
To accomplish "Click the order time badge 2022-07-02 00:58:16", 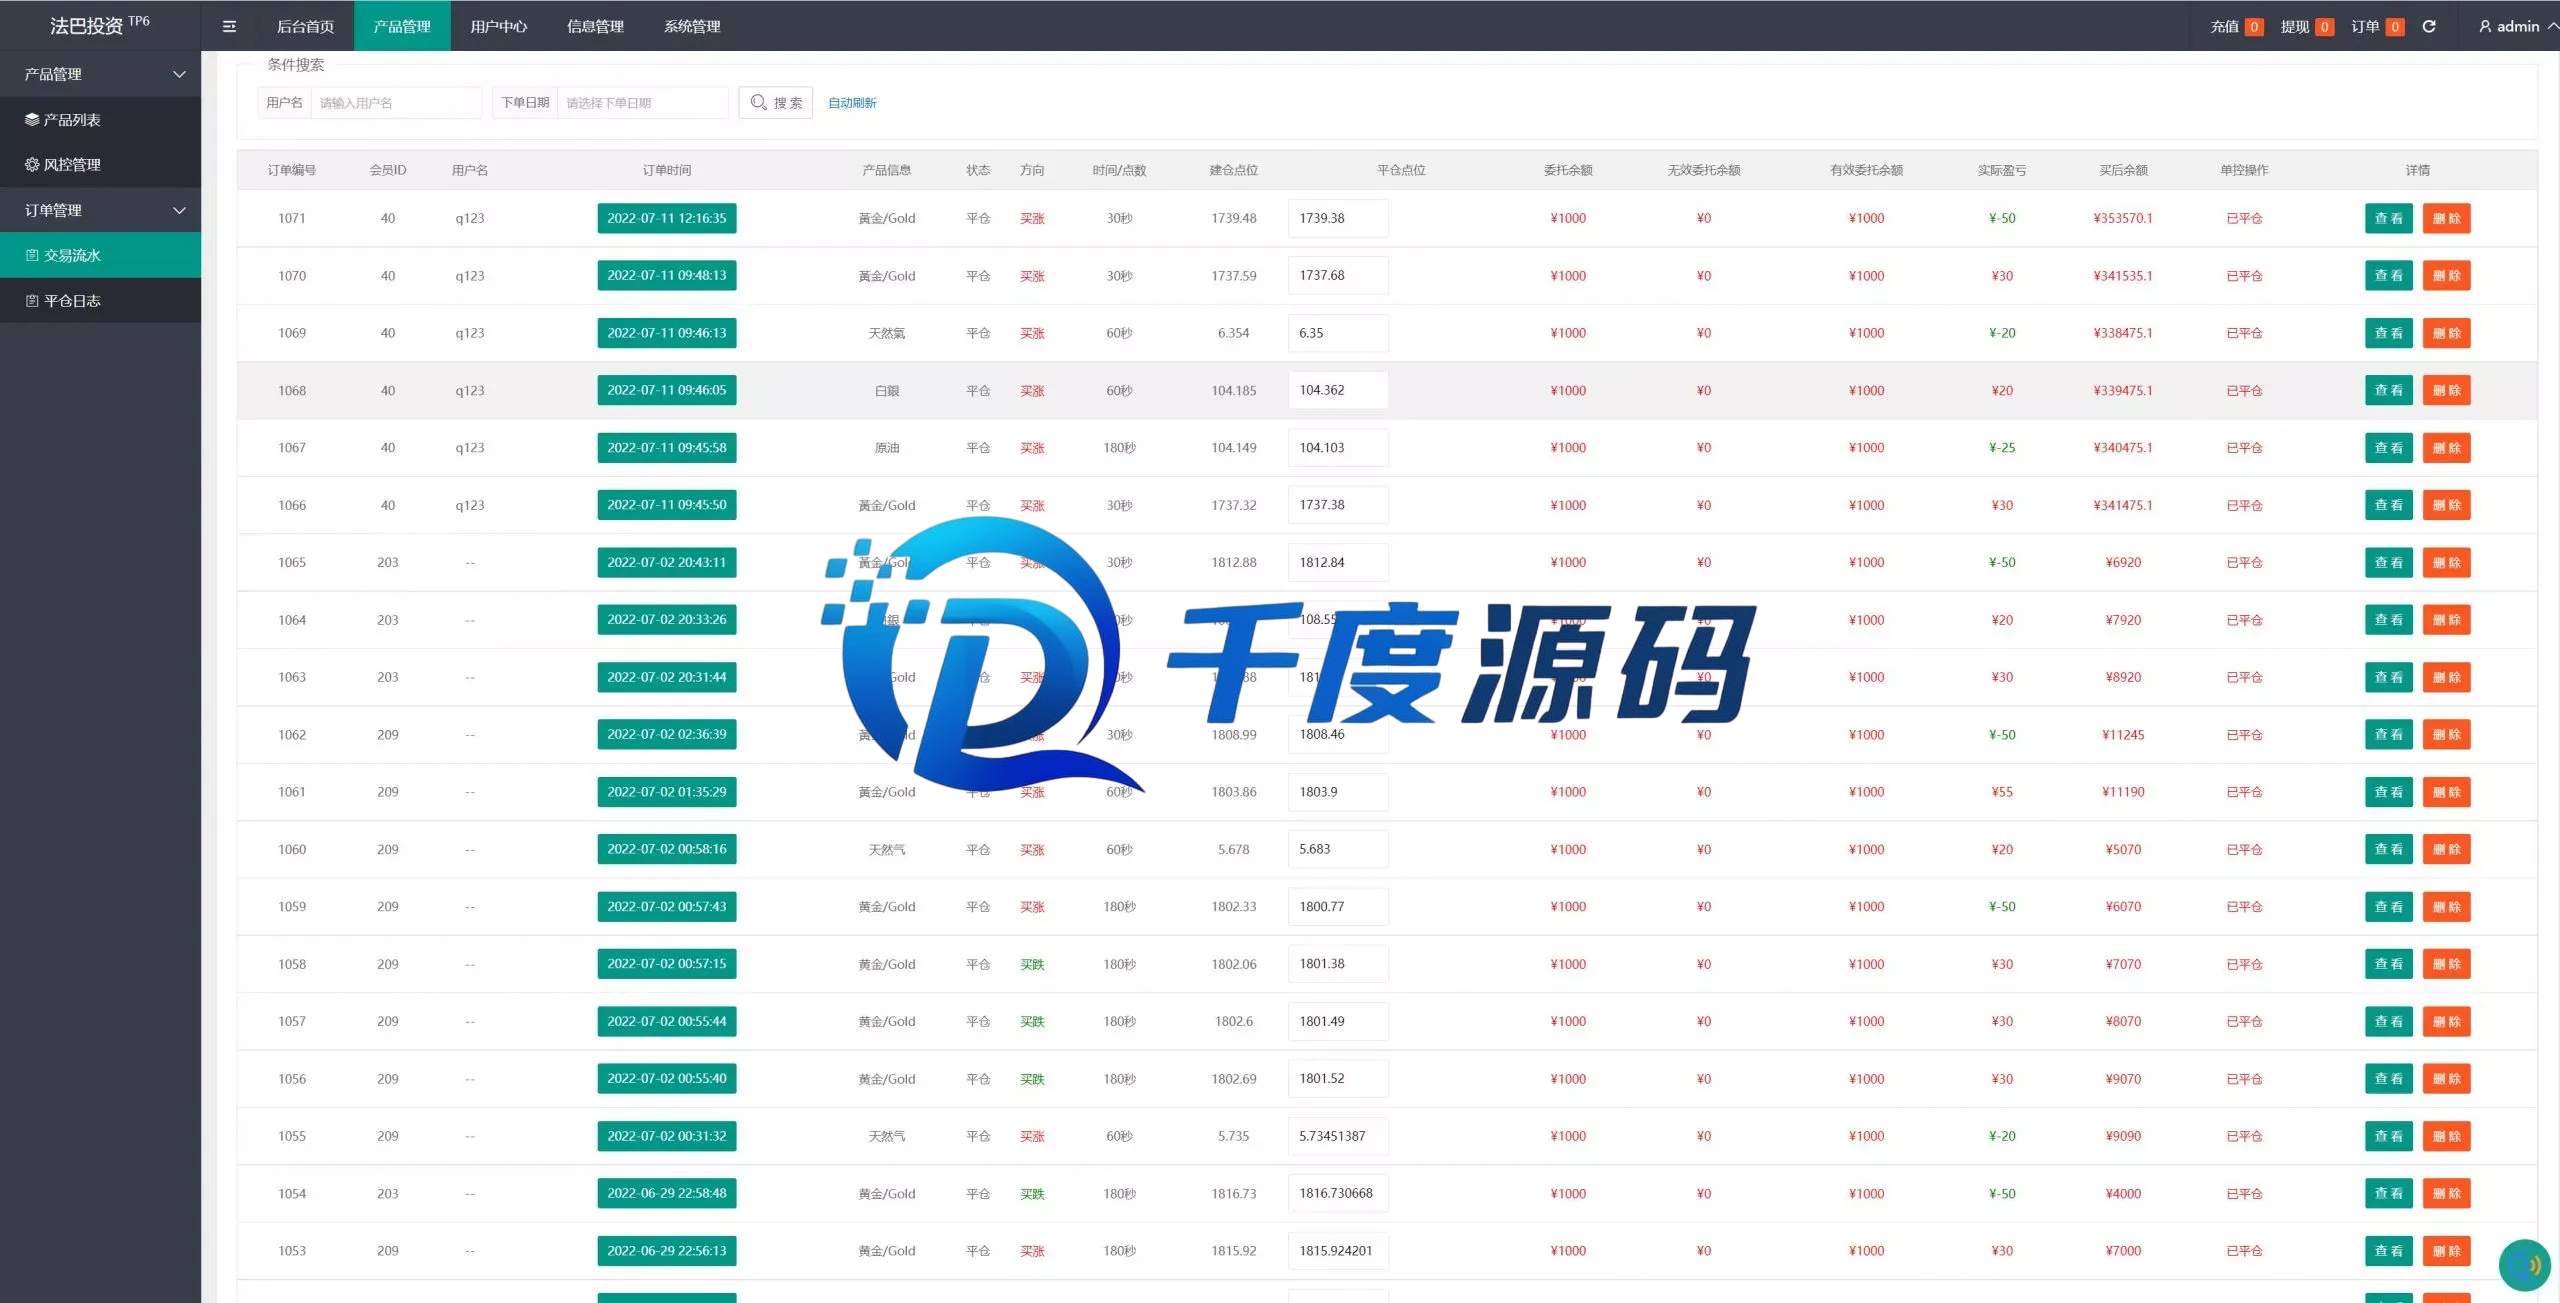I will 667,849.
